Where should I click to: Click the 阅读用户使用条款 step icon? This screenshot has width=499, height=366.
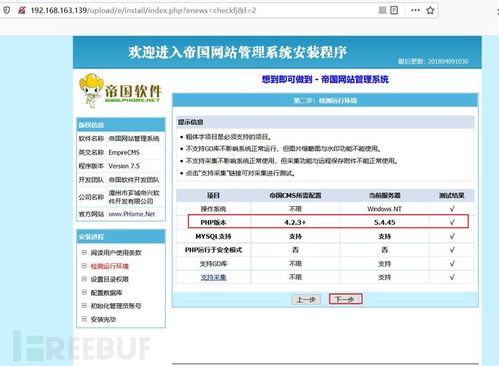[x=84, y=252]
